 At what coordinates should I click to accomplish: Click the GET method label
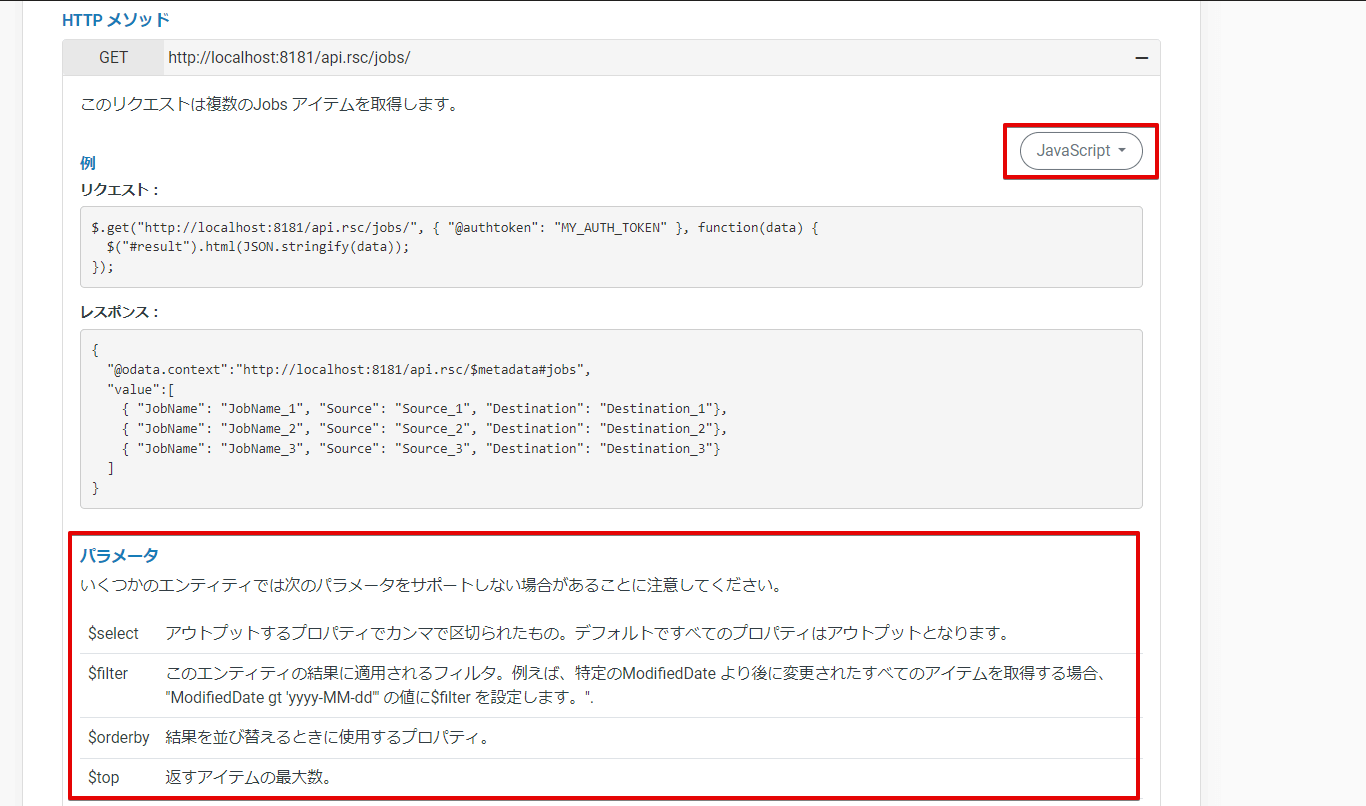[114, 58]
